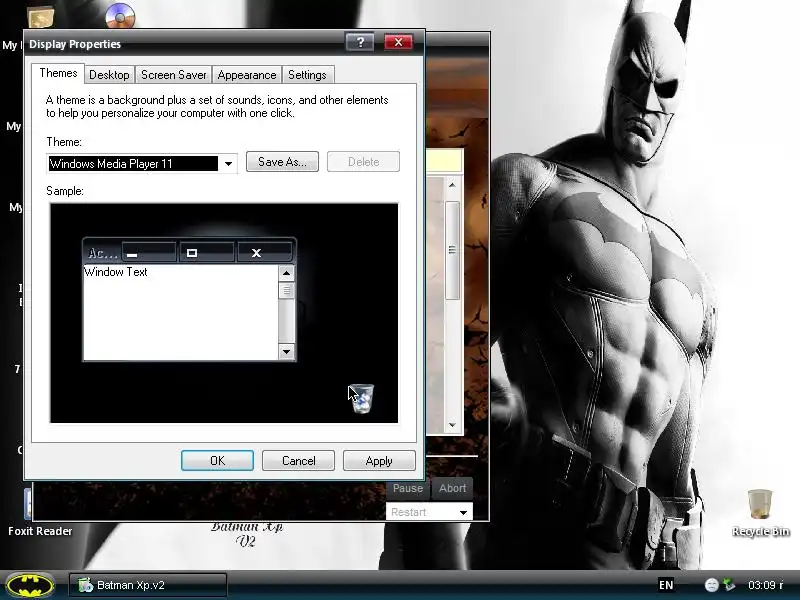Close the Display Properties dialog
Image resolution: width=800 pixels, height=600 pixels.
point(398,42)
